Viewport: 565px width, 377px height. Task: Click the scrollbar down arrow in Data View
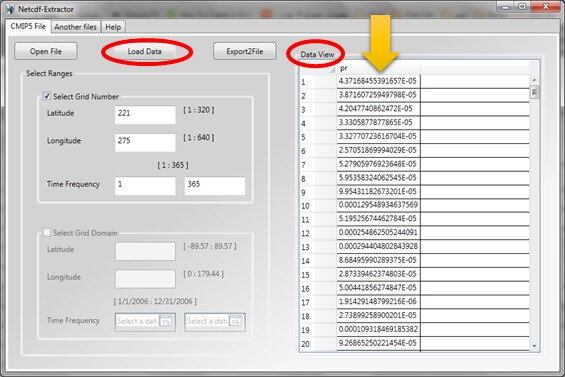(534, 346)
